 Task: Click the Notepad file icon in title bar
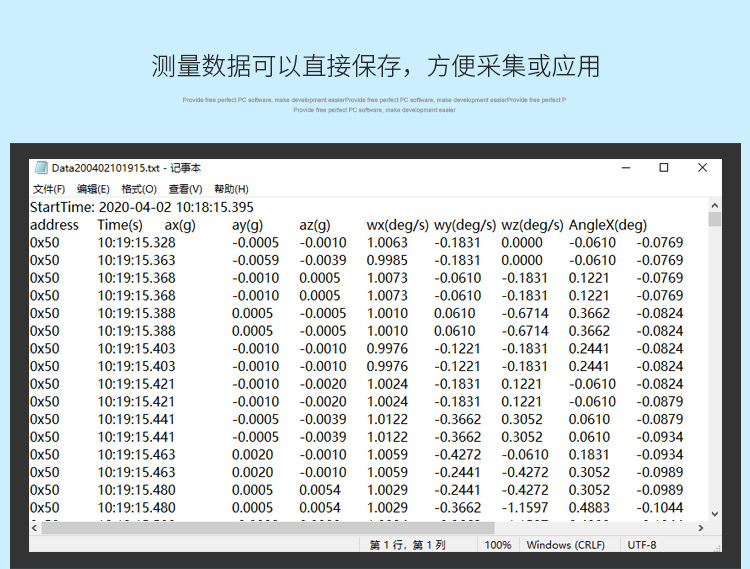pos(41,168)
